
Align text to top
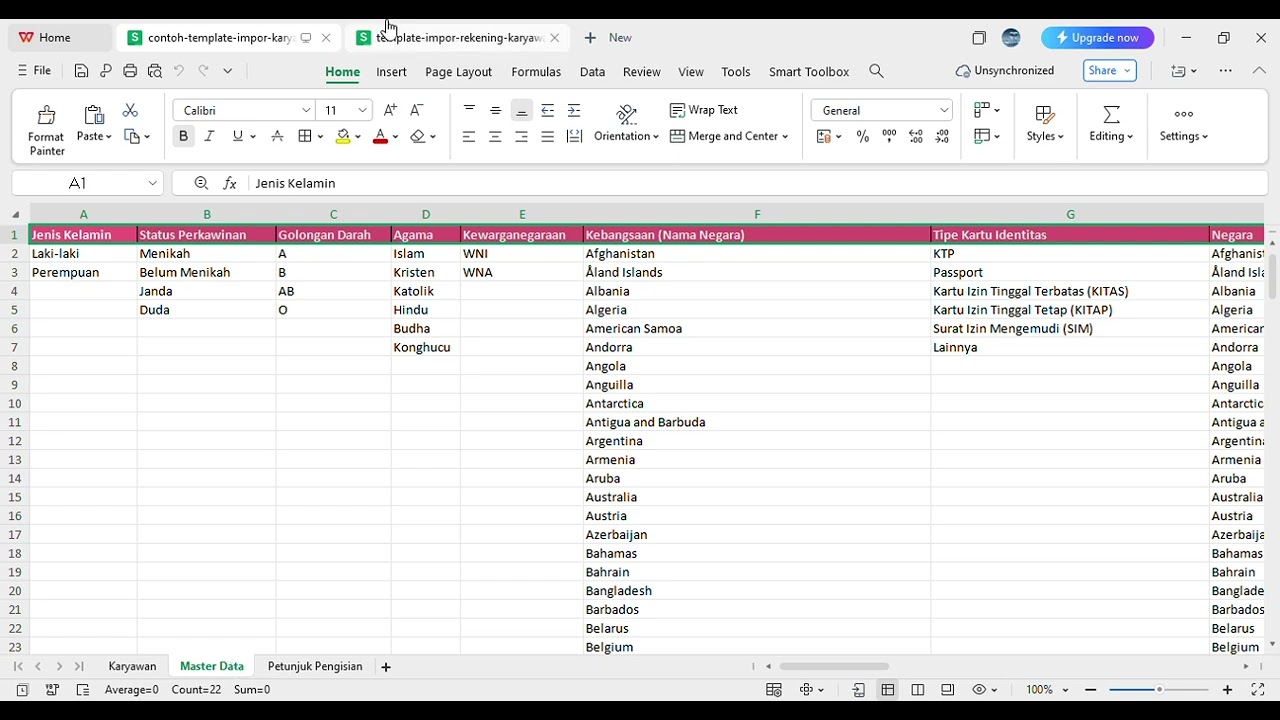click(x=469, y=110)
